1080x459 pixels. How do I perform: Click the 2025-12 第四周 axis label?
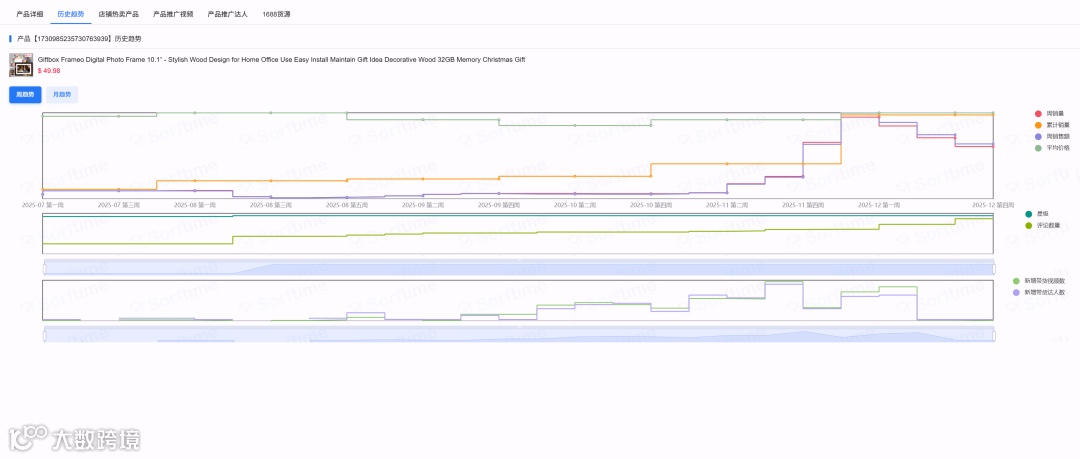tap(993, 205)
